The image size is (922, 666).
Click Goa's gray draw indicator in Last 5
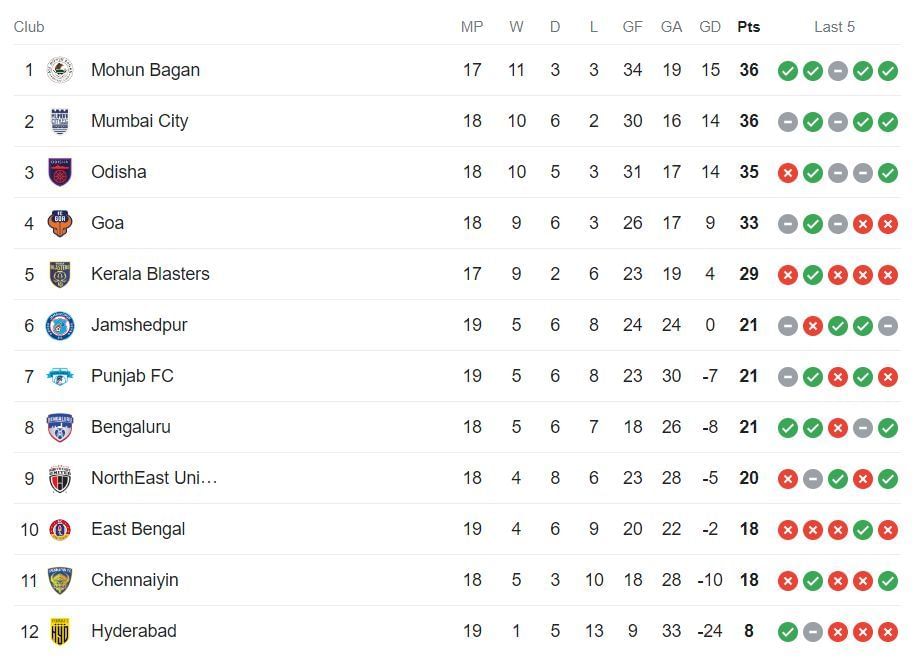tap(787, 223)
